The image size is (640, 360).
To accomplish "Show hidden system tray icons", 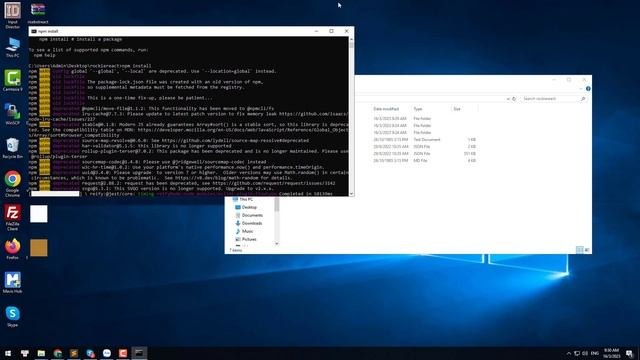I will point(569,353).
